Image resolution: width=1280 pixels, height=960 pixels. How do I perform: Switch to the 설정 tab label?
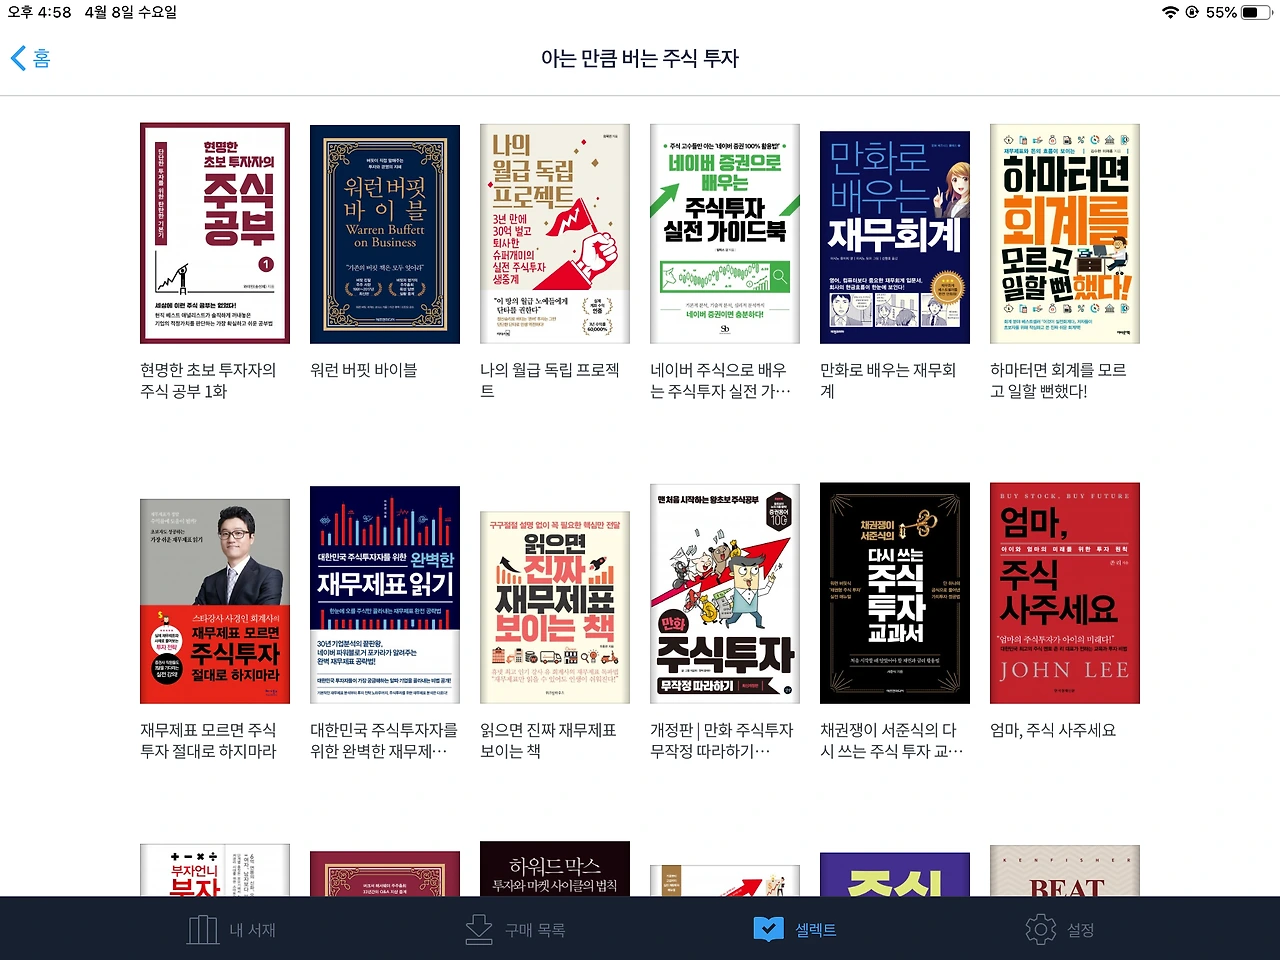(1080, 930)
